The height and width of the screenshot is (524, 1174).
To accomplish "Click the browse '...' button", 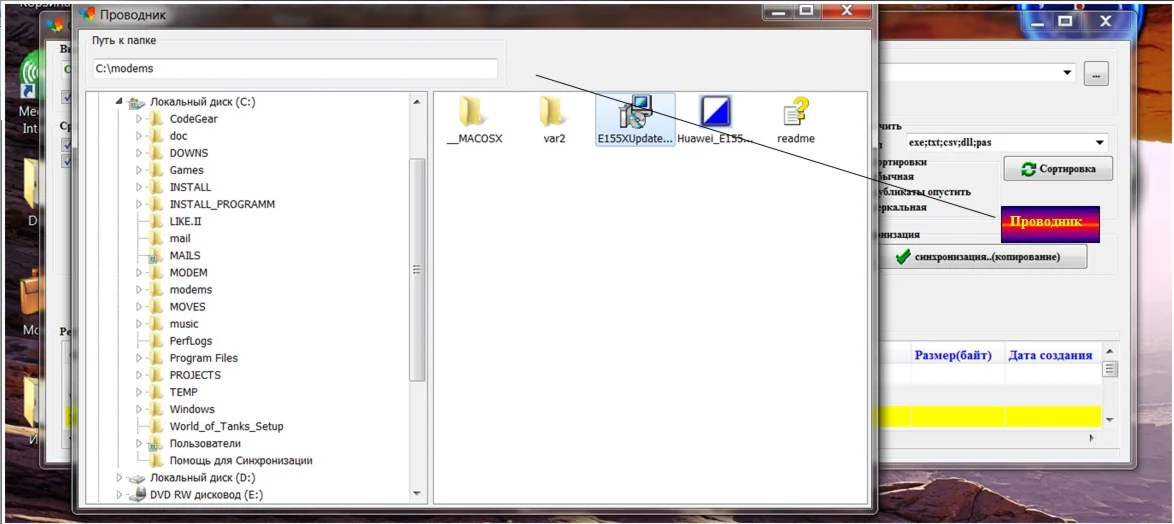I will pyautogui.click(x=1096, y=74).
